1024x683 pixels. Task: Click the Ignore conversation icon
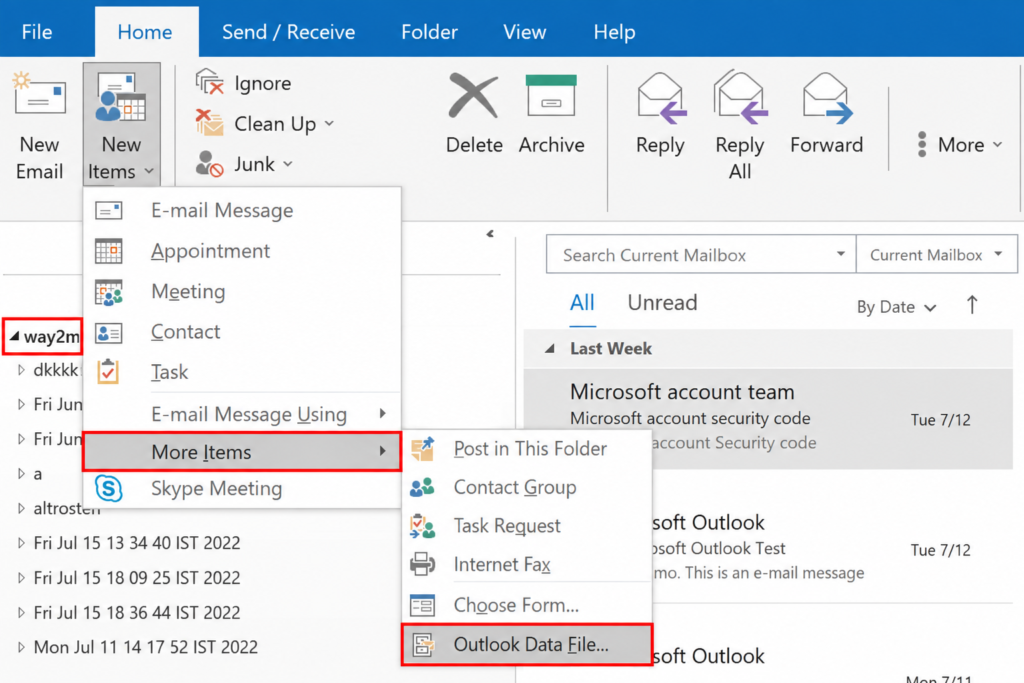[210, 83]
